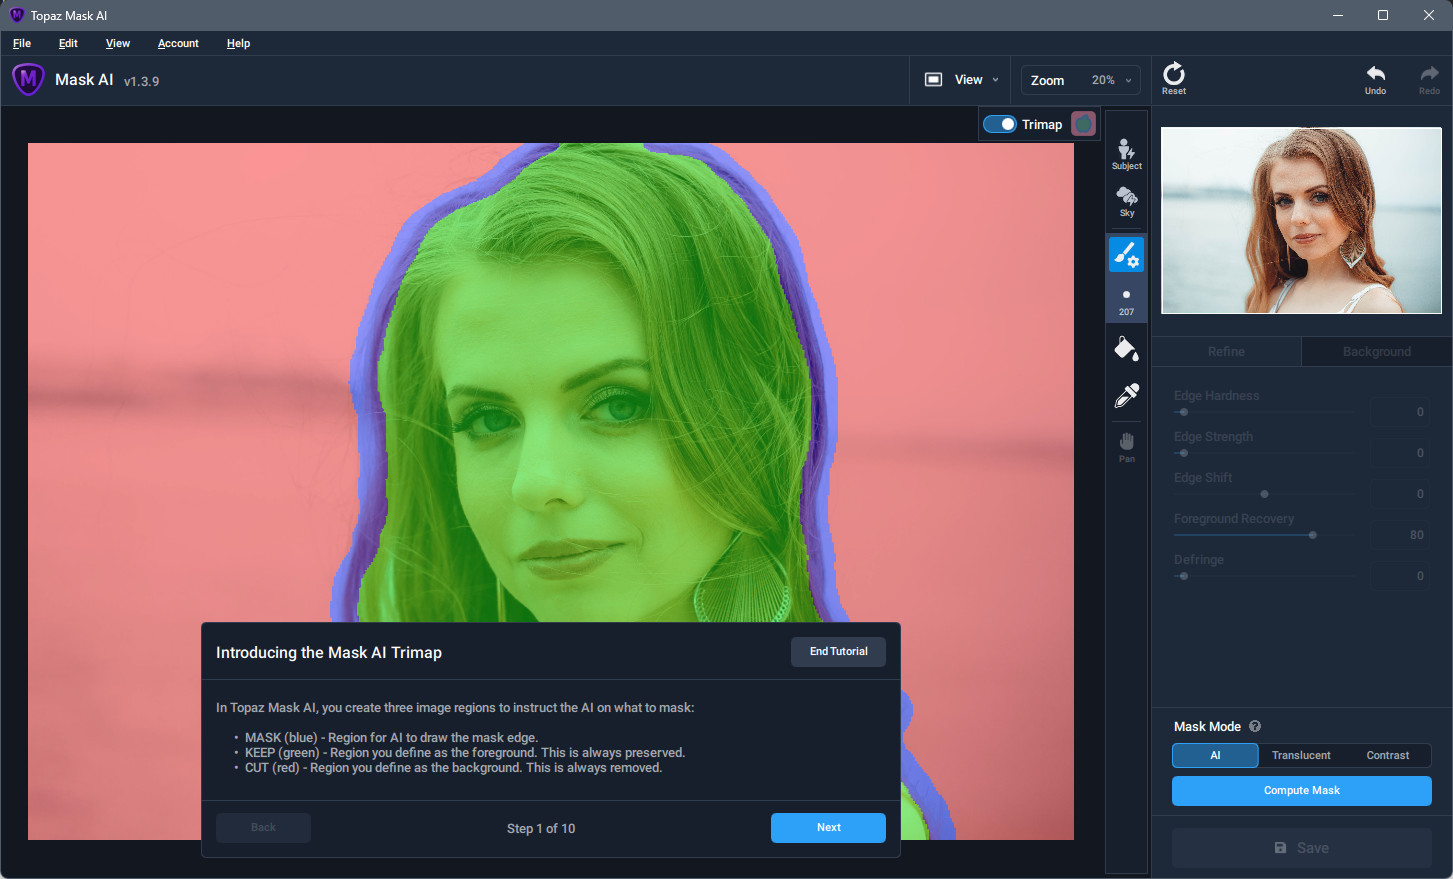
Task: Select the AI mask mode
Action: [1215, 755]
